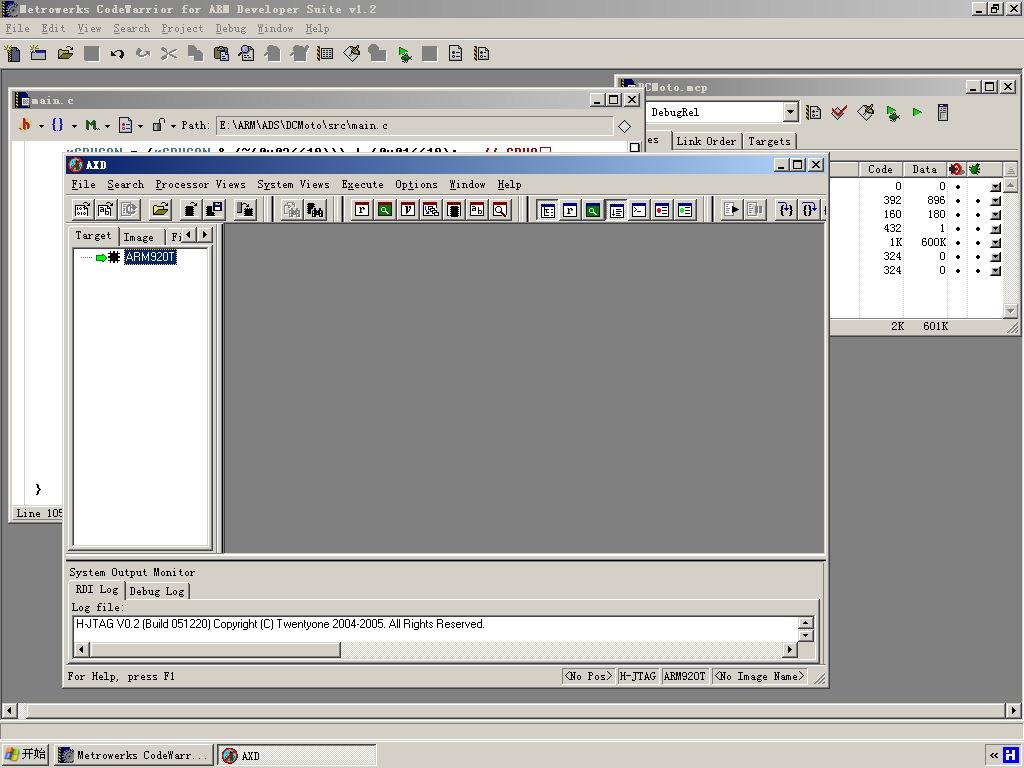
Task: Click the Code column header
Action: point(880,169)
